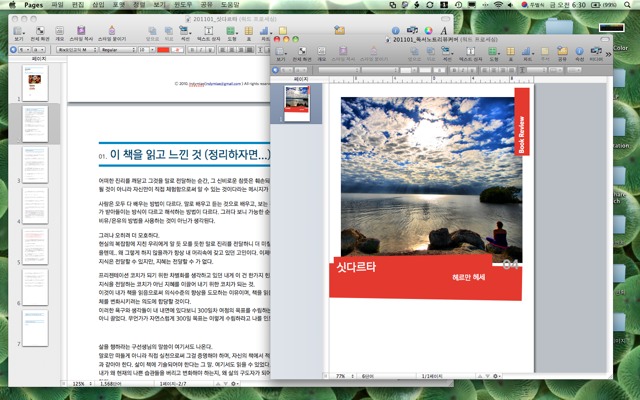Click the background color well in back window
The width and height of the screenshot is (640, 400).
point(177,49)
